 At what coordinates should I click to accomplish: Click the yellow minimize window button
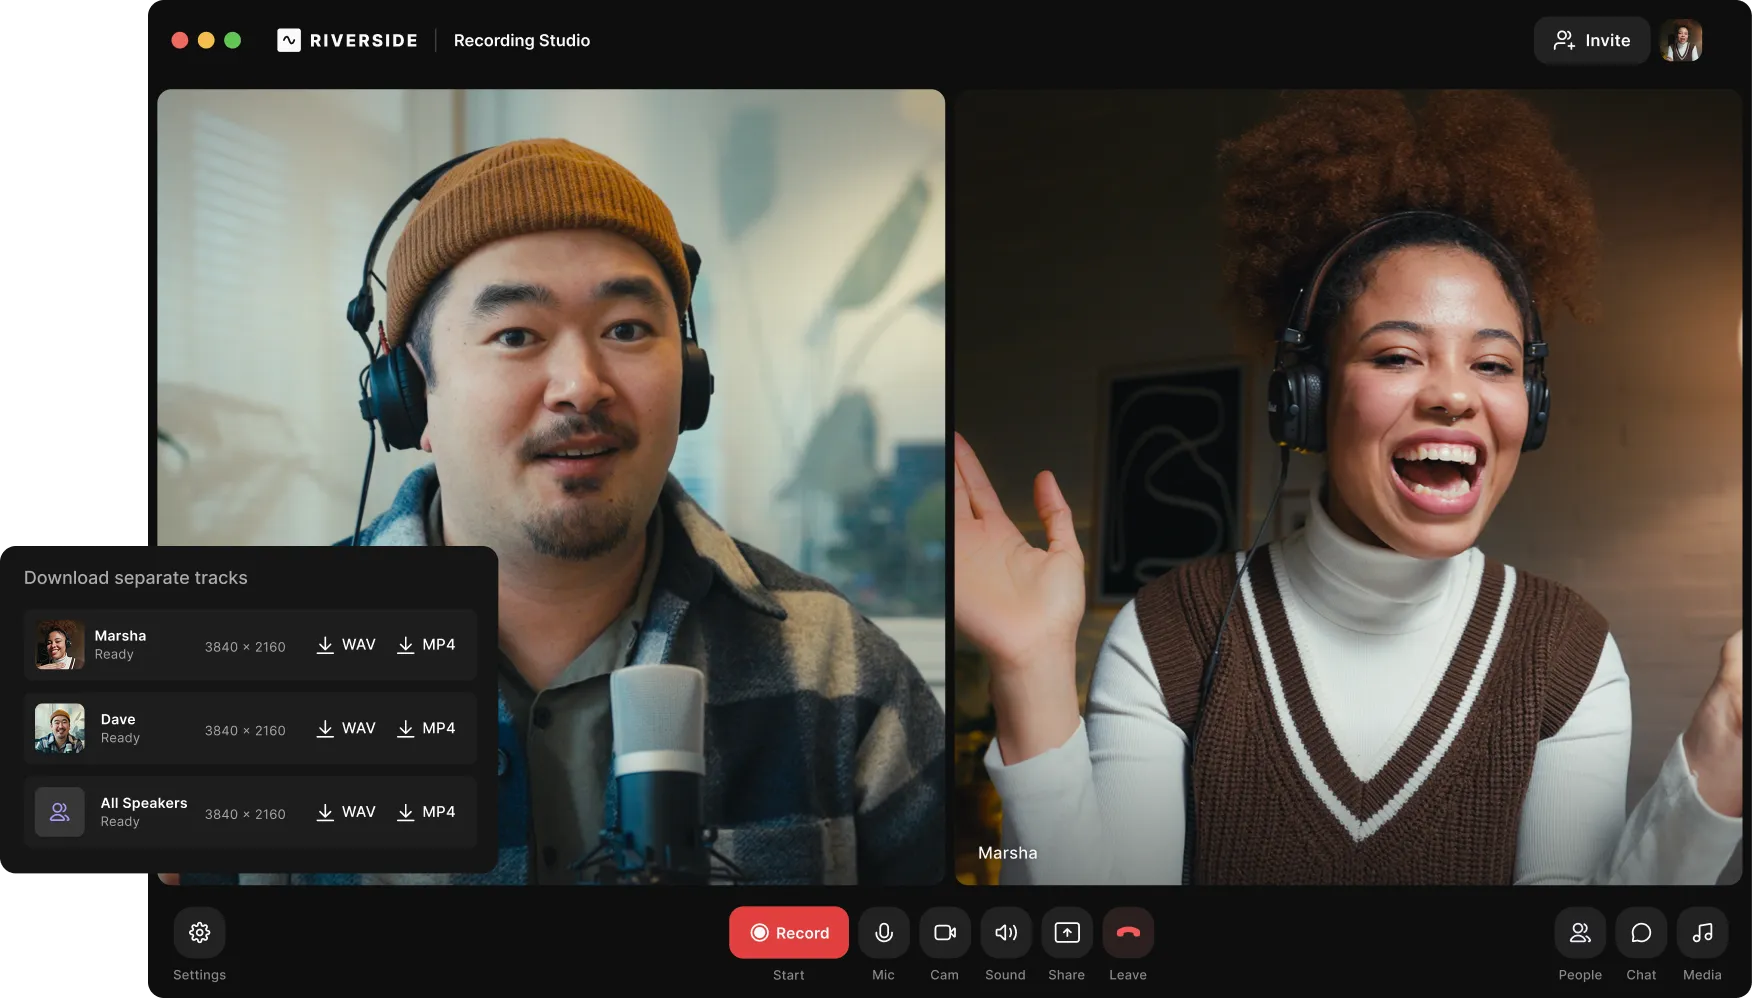tap(206, 40)
